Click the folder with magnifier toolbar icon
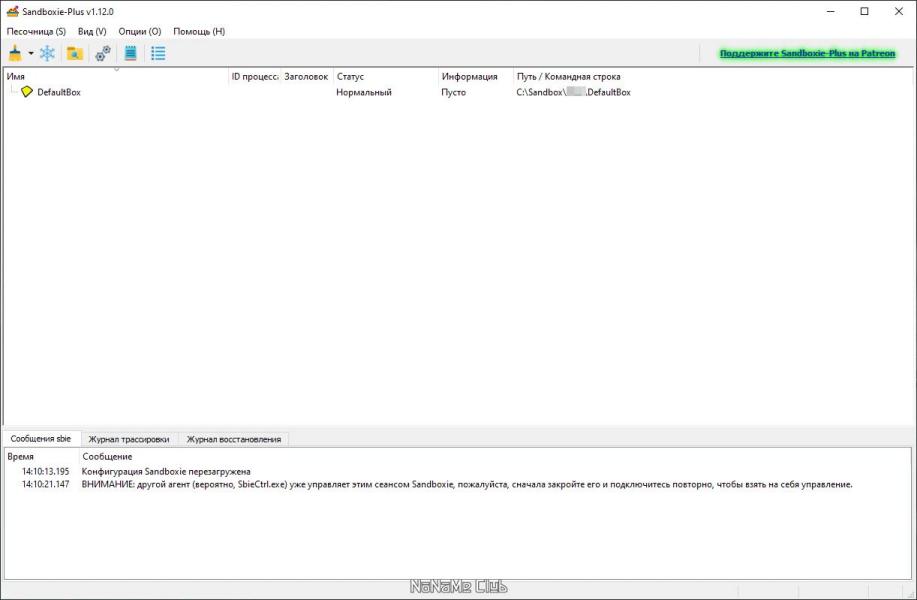 [74, 53]
